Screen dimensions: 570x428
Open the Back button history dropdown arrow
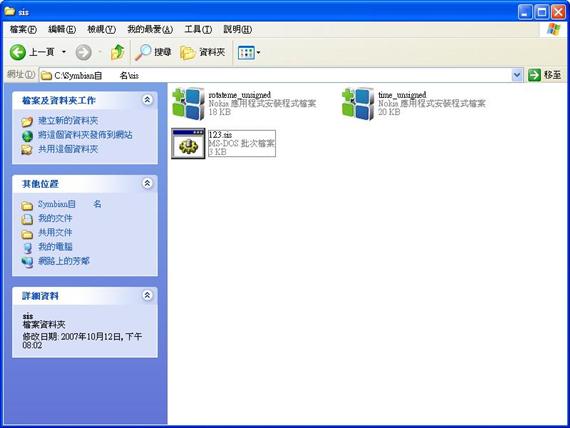point(64,52)
